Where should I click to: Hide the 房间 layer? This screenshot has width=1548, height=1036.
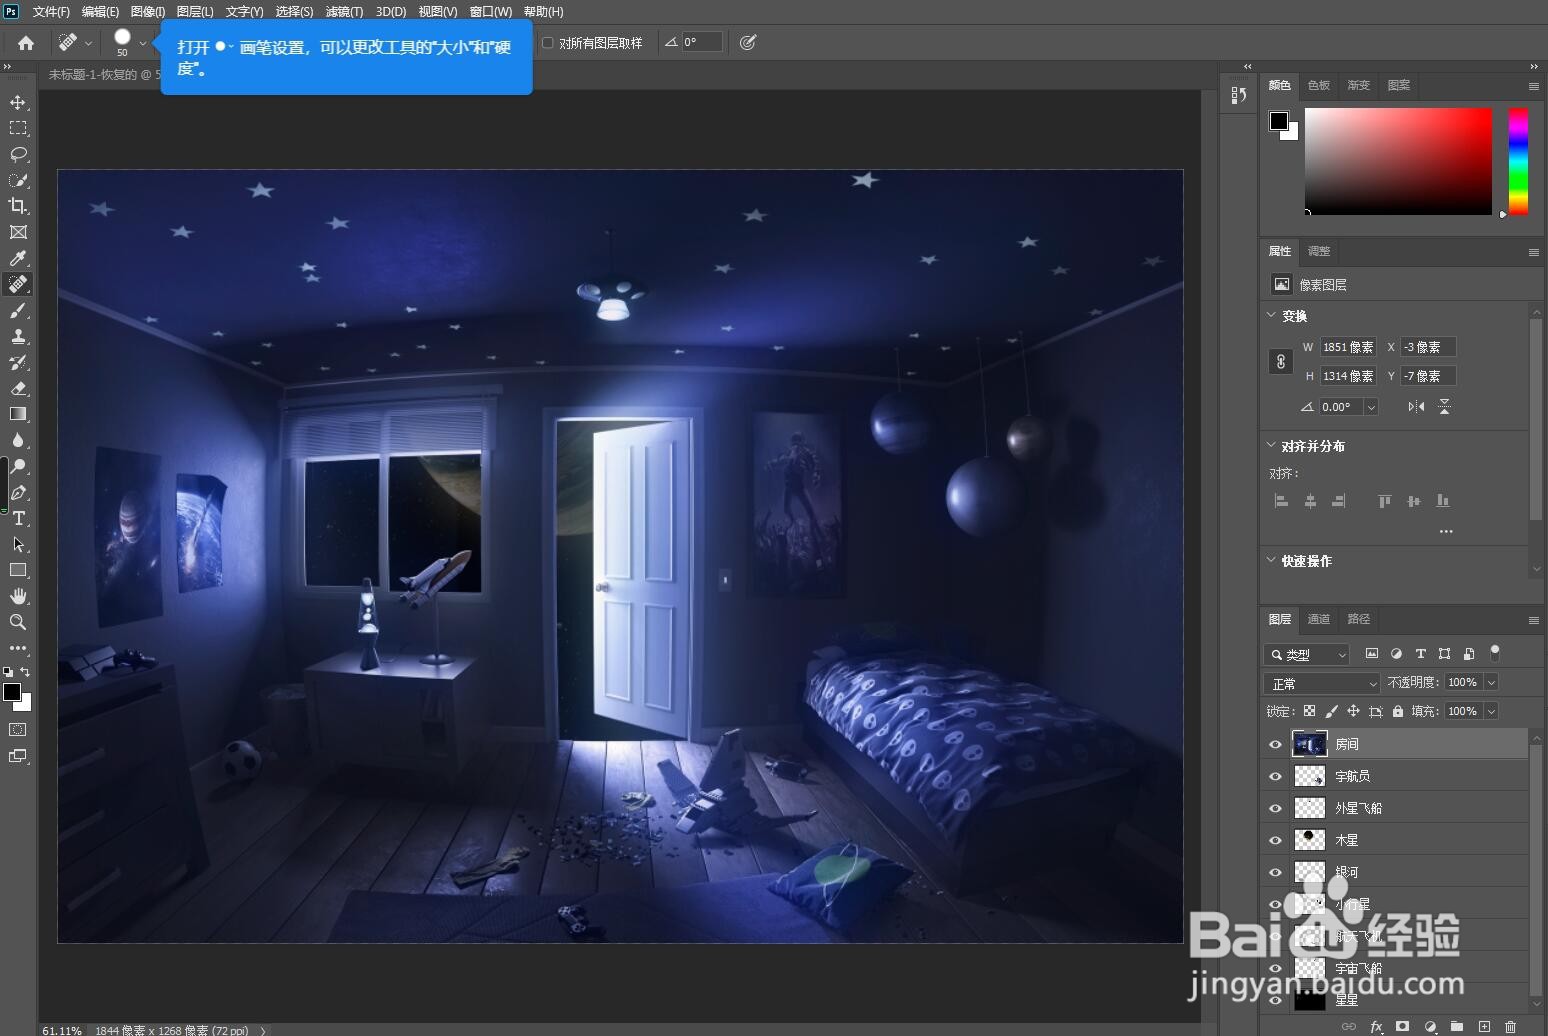(x=1275, y=744)
